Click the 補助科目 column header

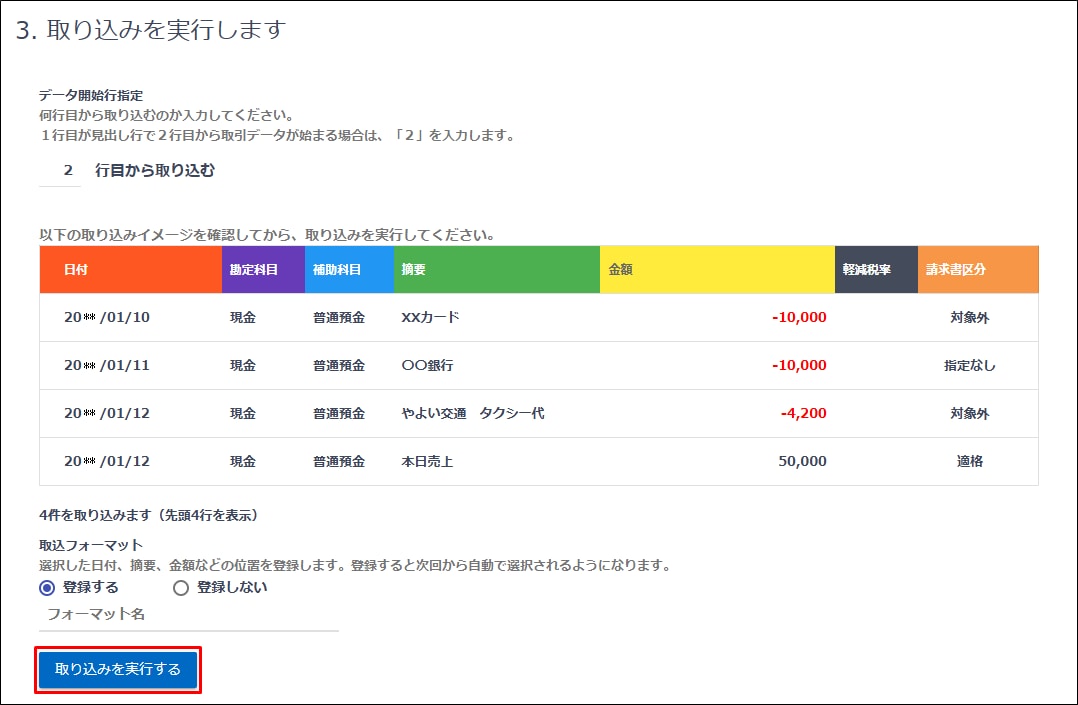pyautogui.click(x=349, y=270)
